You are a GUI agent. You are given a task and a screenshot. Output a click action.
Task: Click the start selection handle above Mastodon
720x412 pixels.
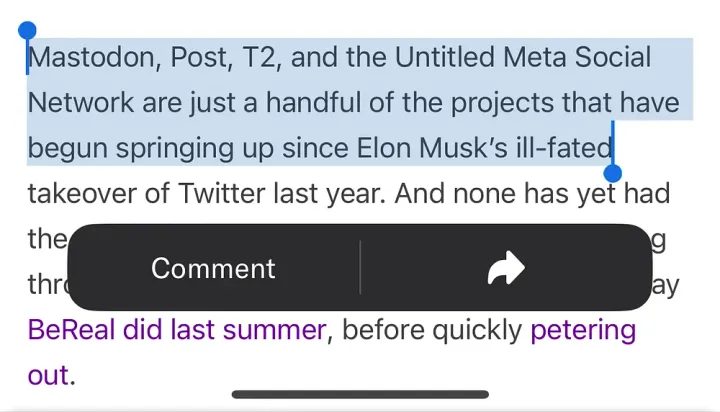[28, 32]
